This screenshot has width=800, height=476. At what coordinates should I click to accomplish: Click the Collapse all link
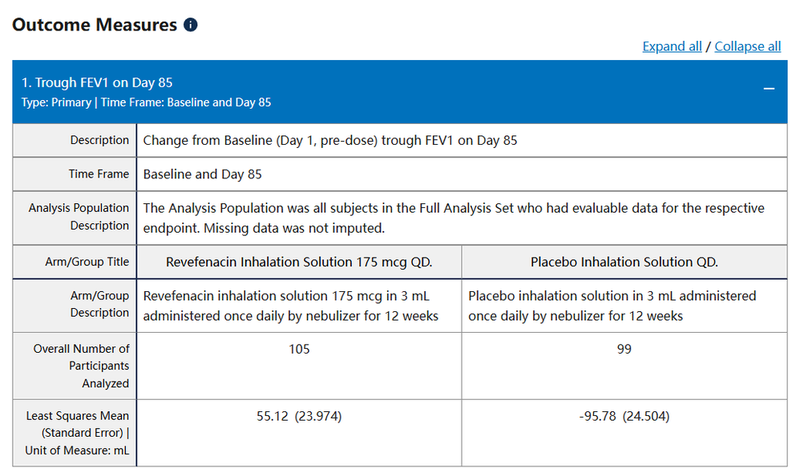coord(748,46)
